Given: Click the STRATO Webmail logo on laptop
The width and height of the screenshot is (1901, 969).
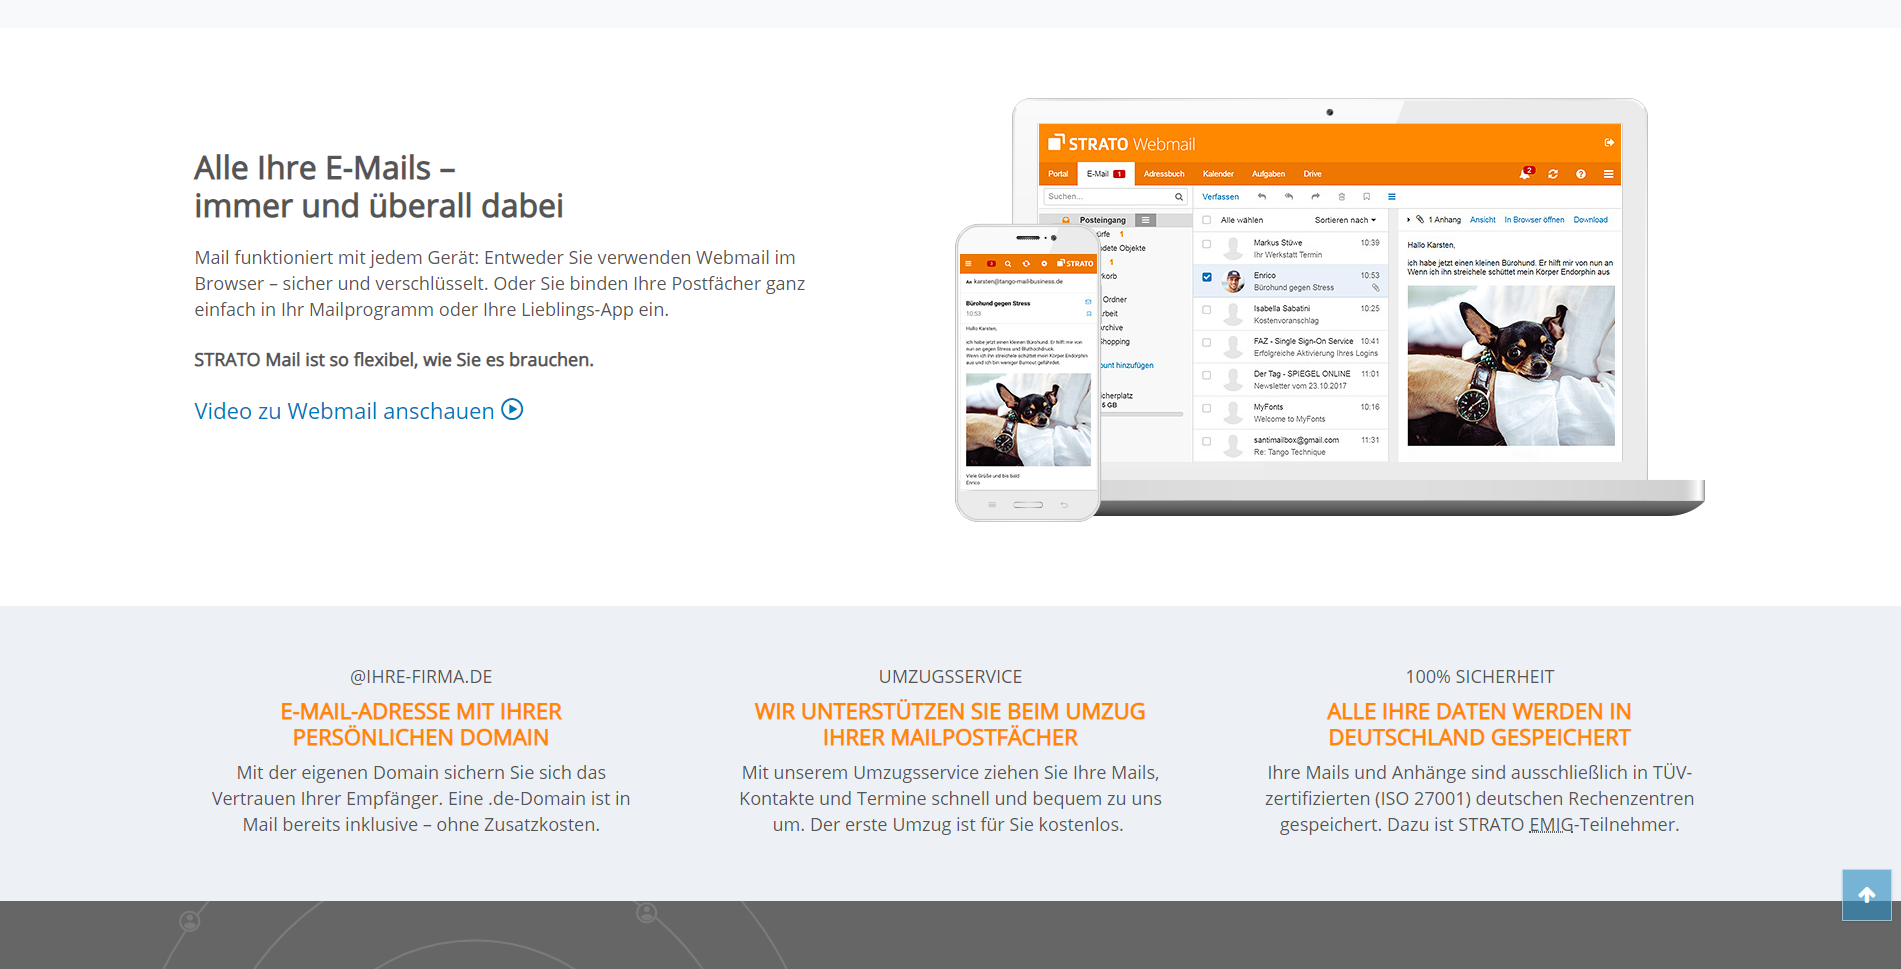Looking at the screenshot, I should pyautogui.click(x=1121, y=143).
